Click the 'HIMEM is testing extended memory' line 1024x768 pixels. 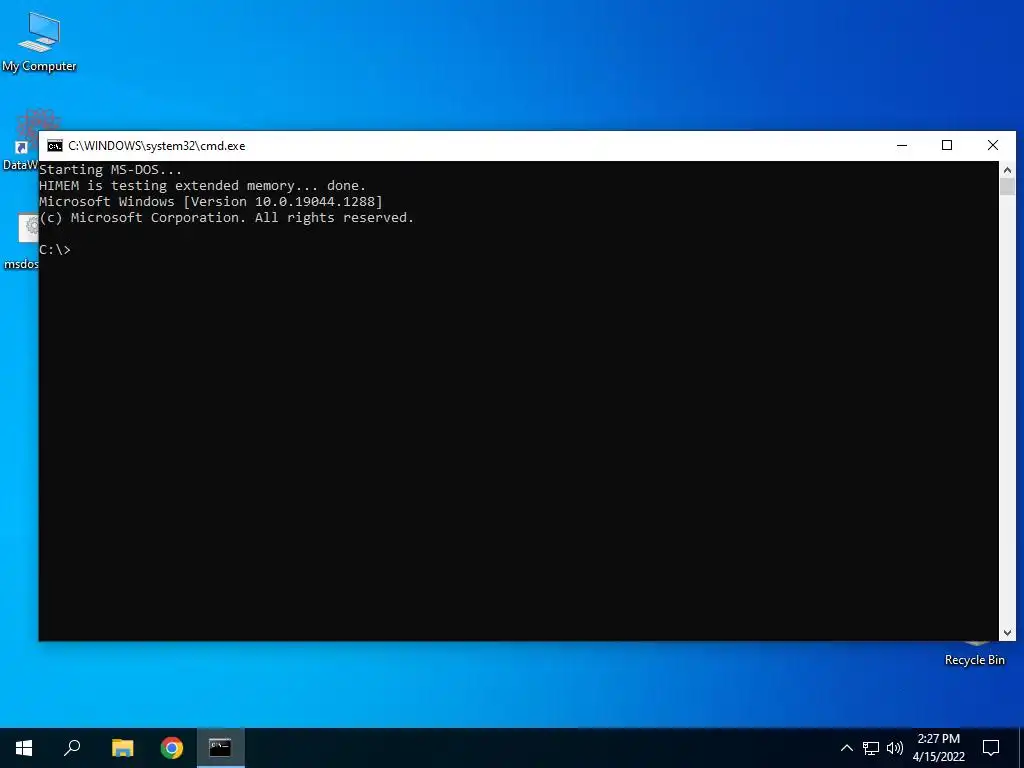coord(202,186)
